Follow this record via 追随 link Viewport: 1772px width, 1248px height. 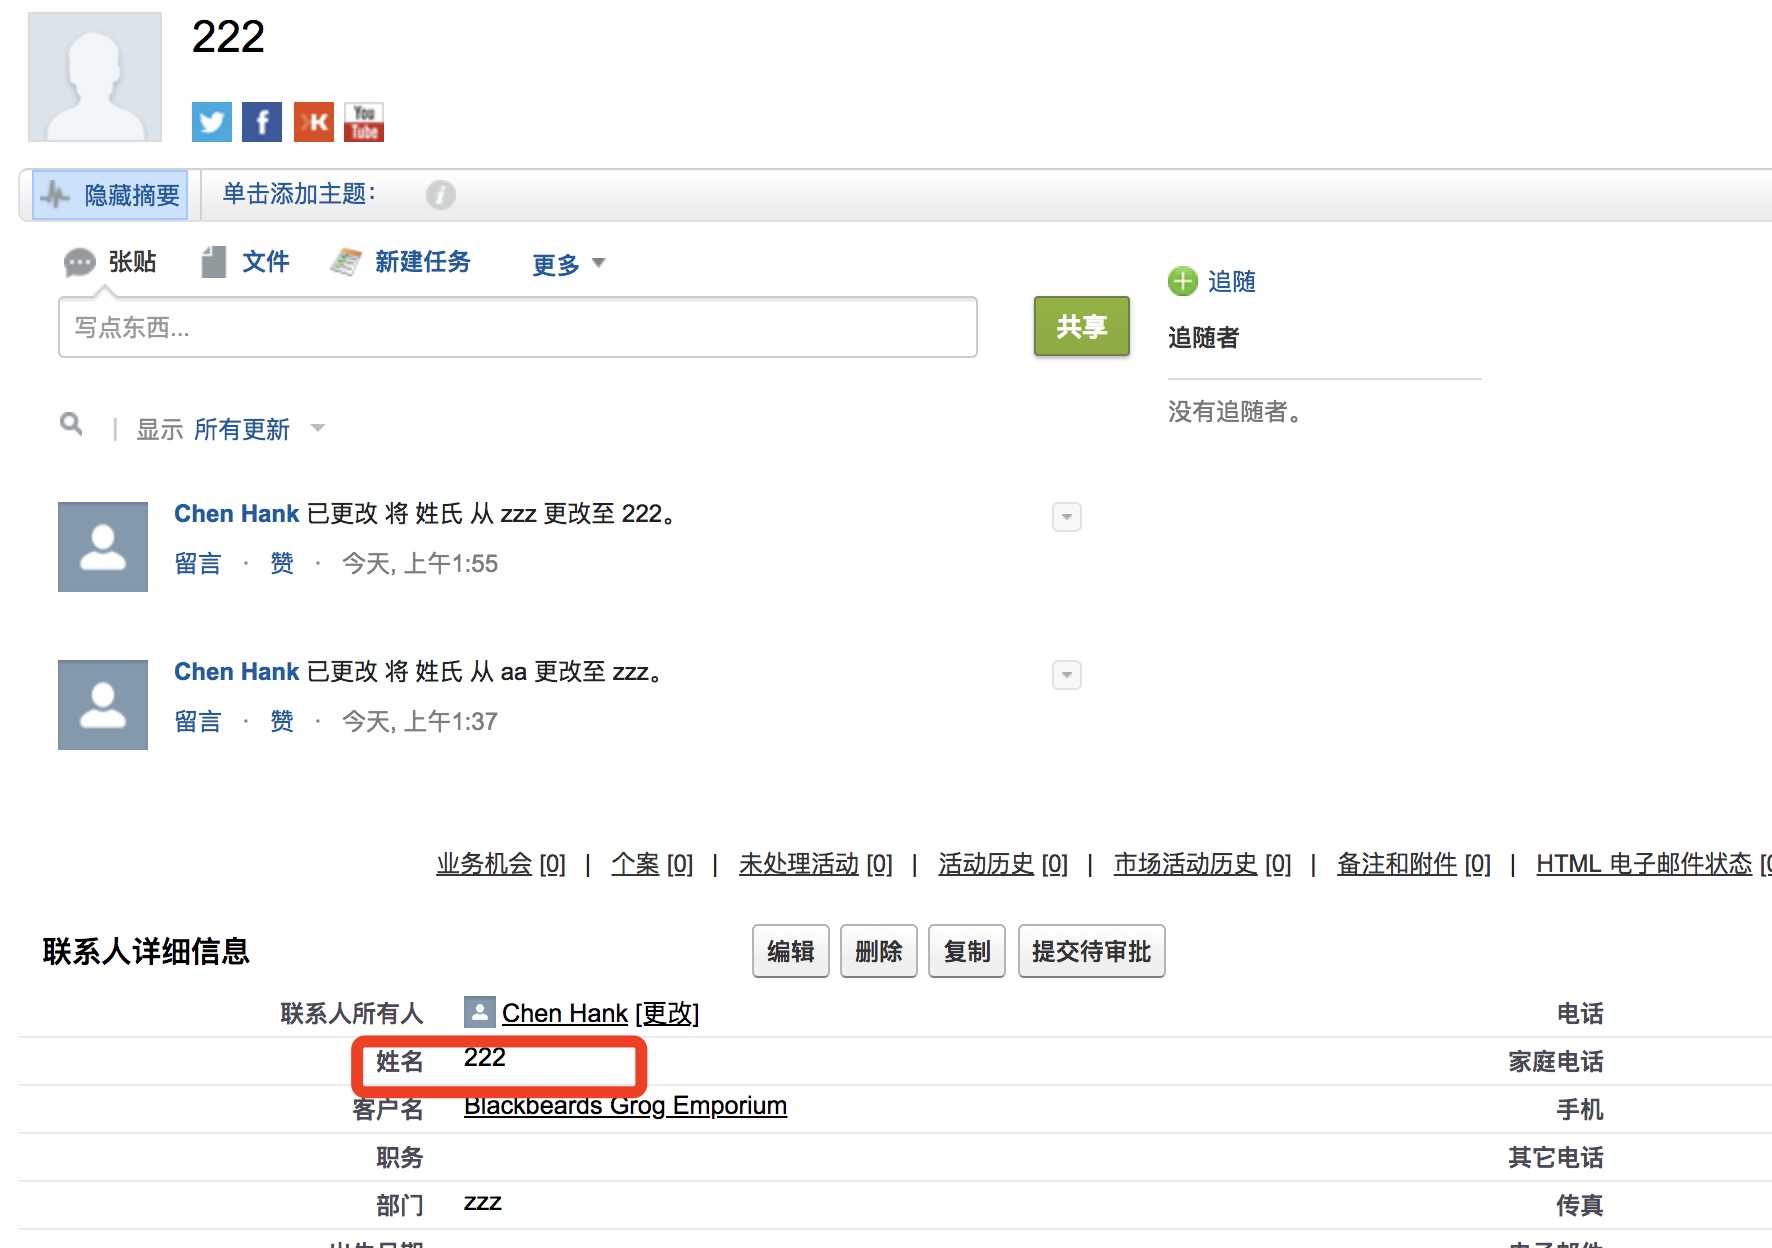(x=1232, y=281)
